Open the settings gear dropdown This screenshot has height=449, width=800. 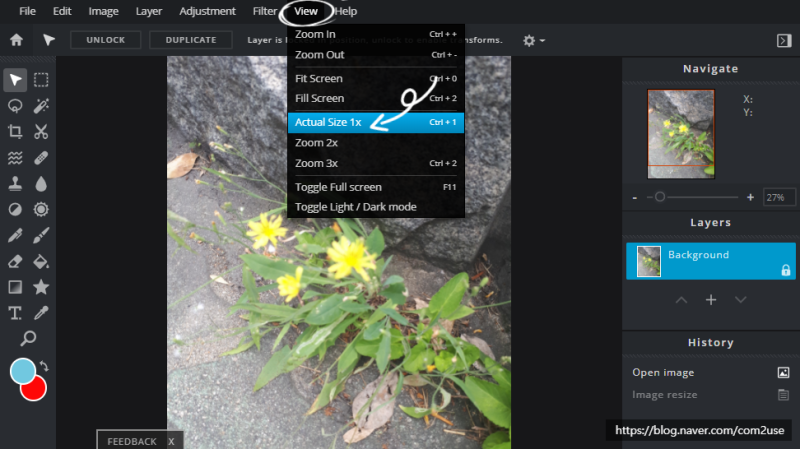pyautogui.click(x=534, y=40)
